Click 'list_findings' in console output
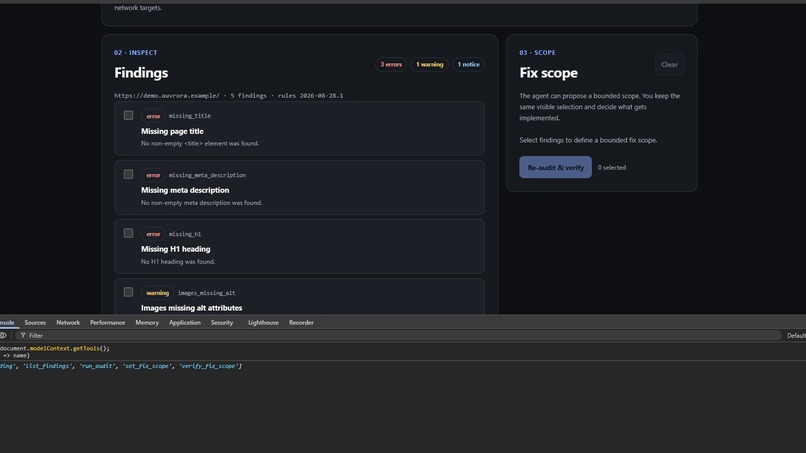 coord(47,366)
